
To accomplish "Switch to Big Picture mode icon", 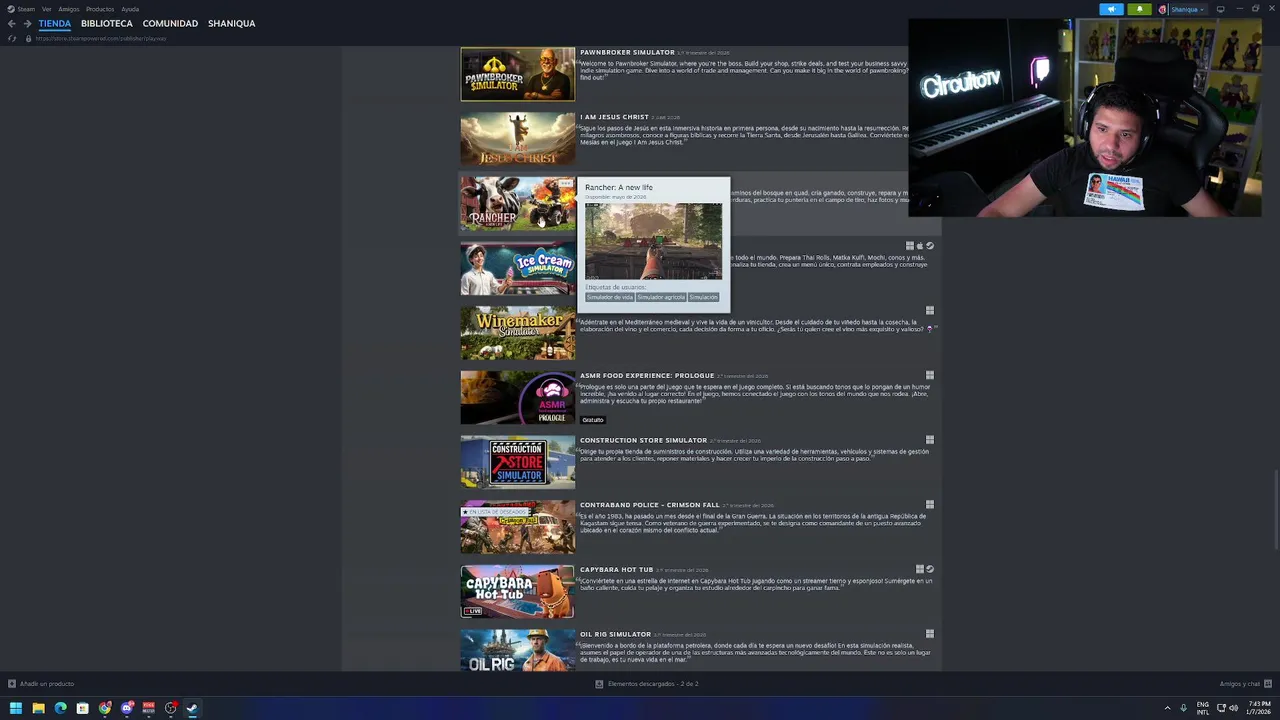I will click(1220, 9).
